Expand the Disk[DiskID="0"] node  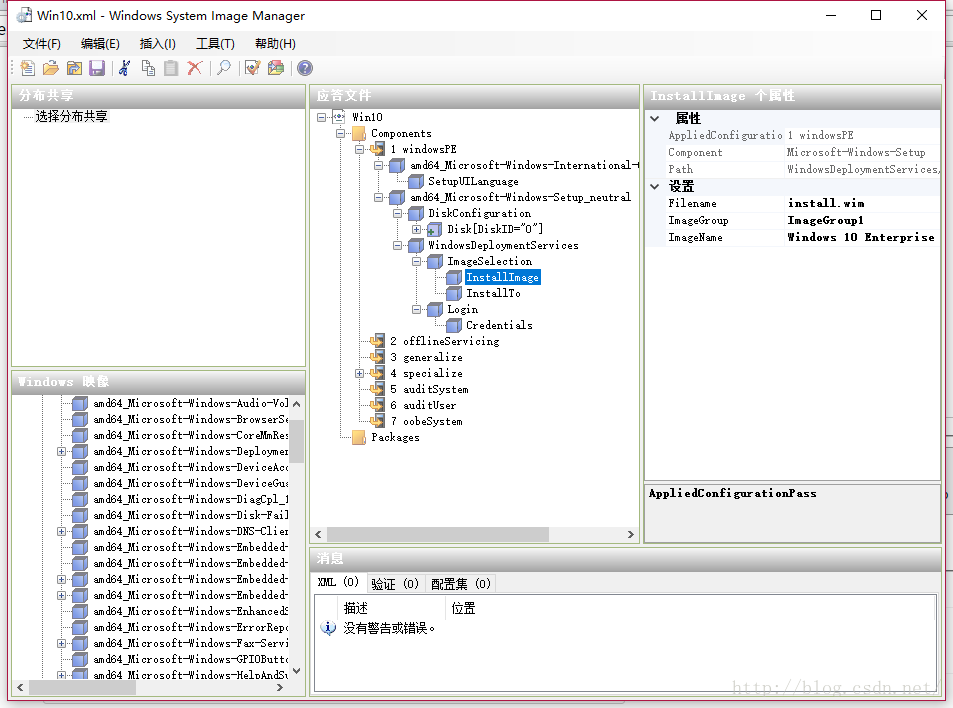coord(416,230)
